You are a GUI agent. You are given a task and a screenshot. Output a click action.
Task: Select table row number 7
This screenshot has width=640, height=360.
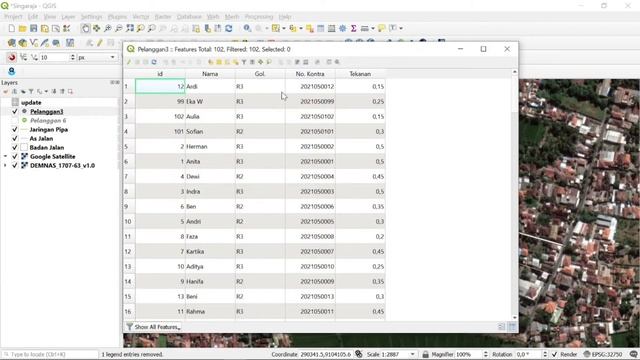[x=129, y=176]
